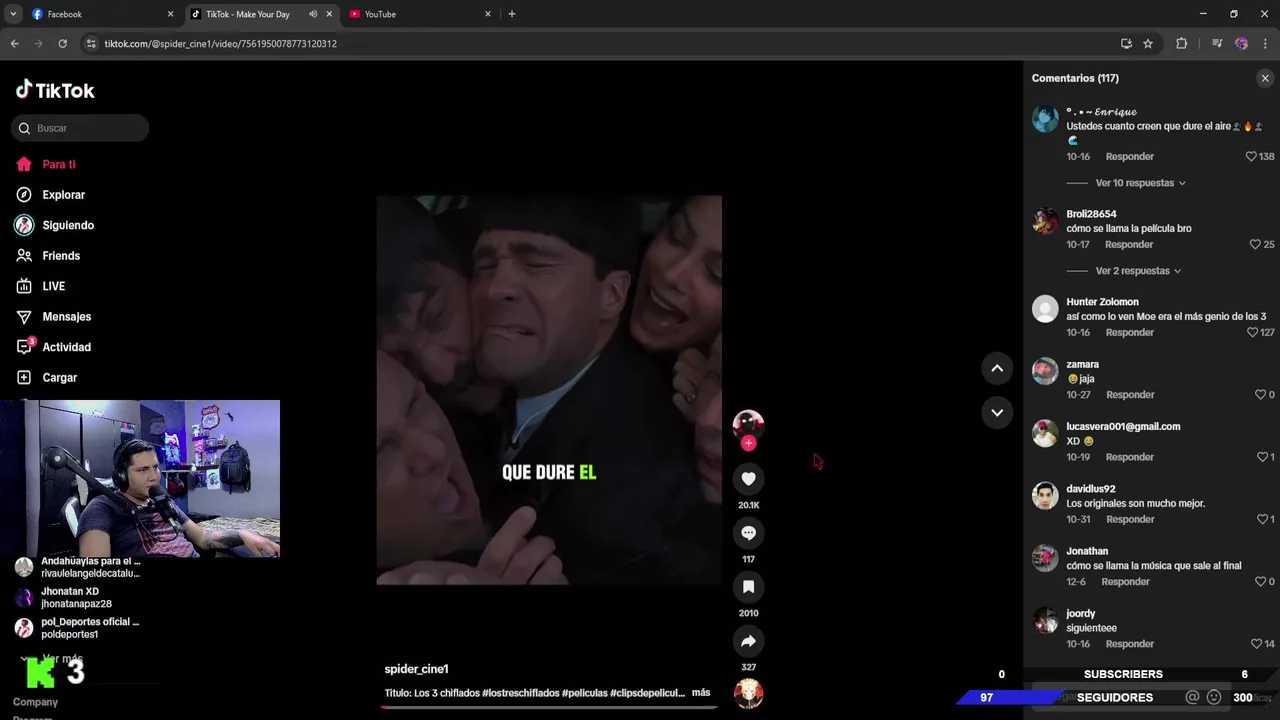Screen dimensions: 1280x720
Task: Seek on the video progress bar
Action: [x=549, y=707]
